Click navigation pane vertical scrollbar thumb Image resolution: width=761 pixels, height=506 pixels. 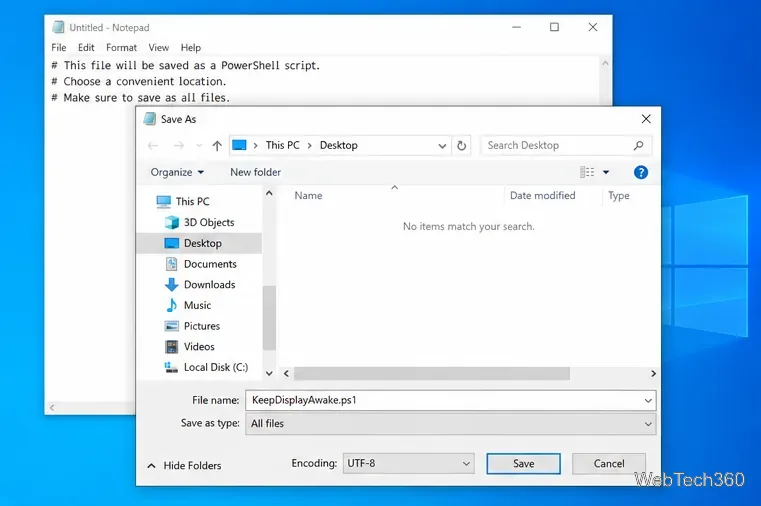269,317
